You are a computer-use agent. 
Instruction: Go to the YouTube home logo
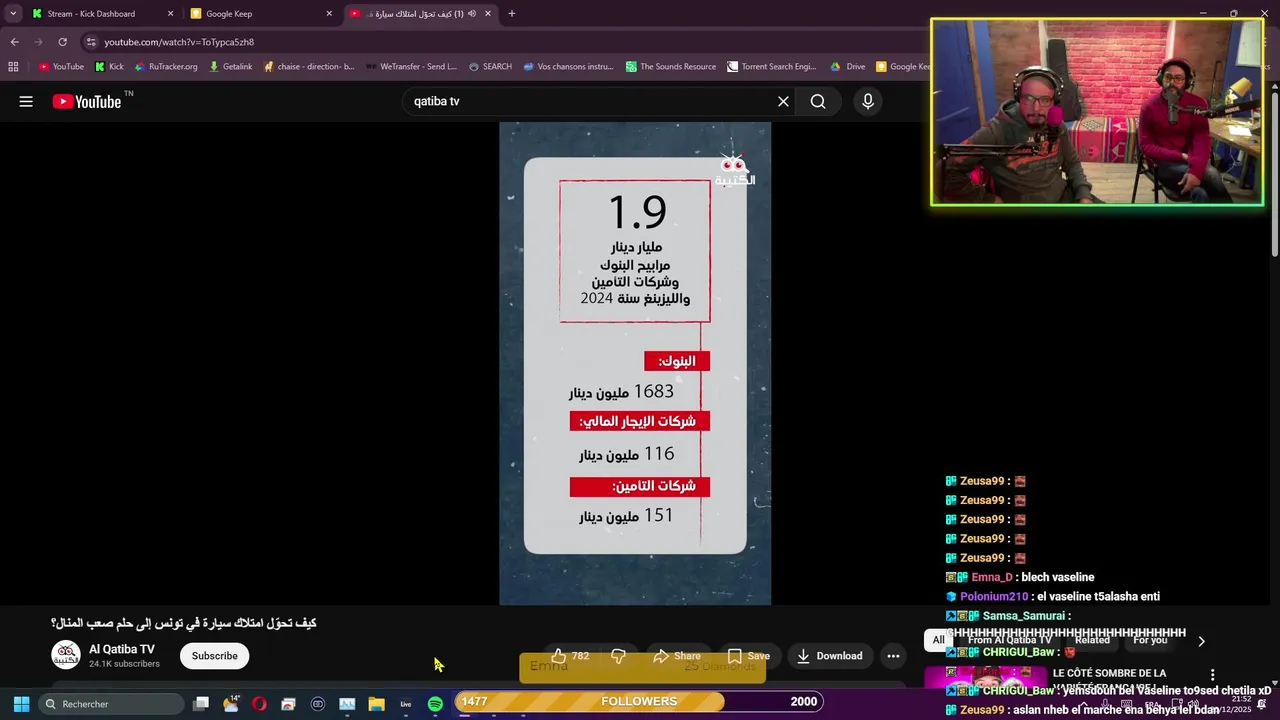click(x=87, y=101)
